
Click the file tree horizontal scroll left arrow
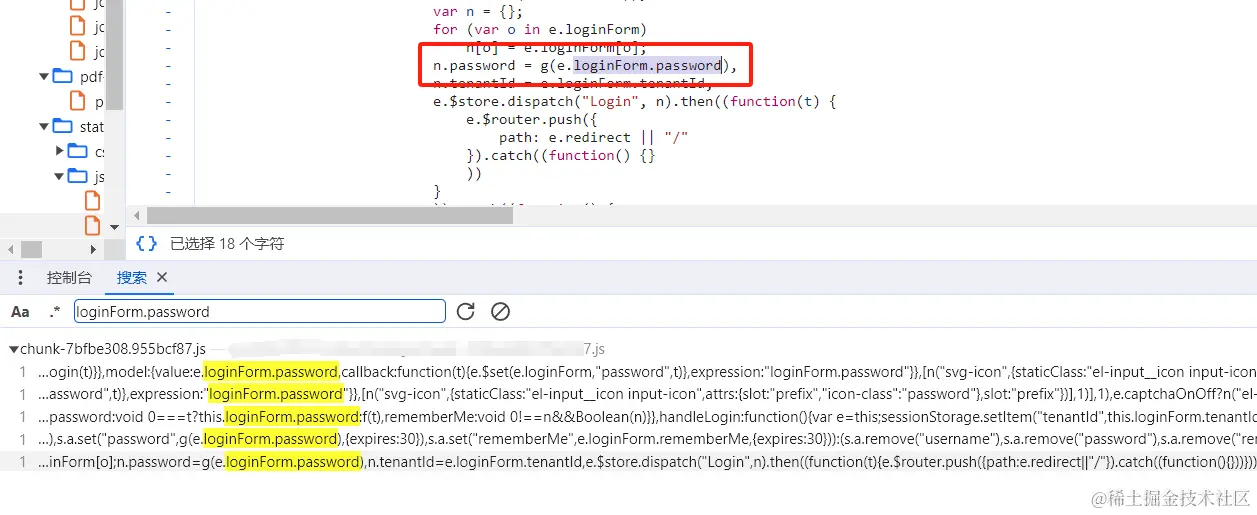(9, 249)
